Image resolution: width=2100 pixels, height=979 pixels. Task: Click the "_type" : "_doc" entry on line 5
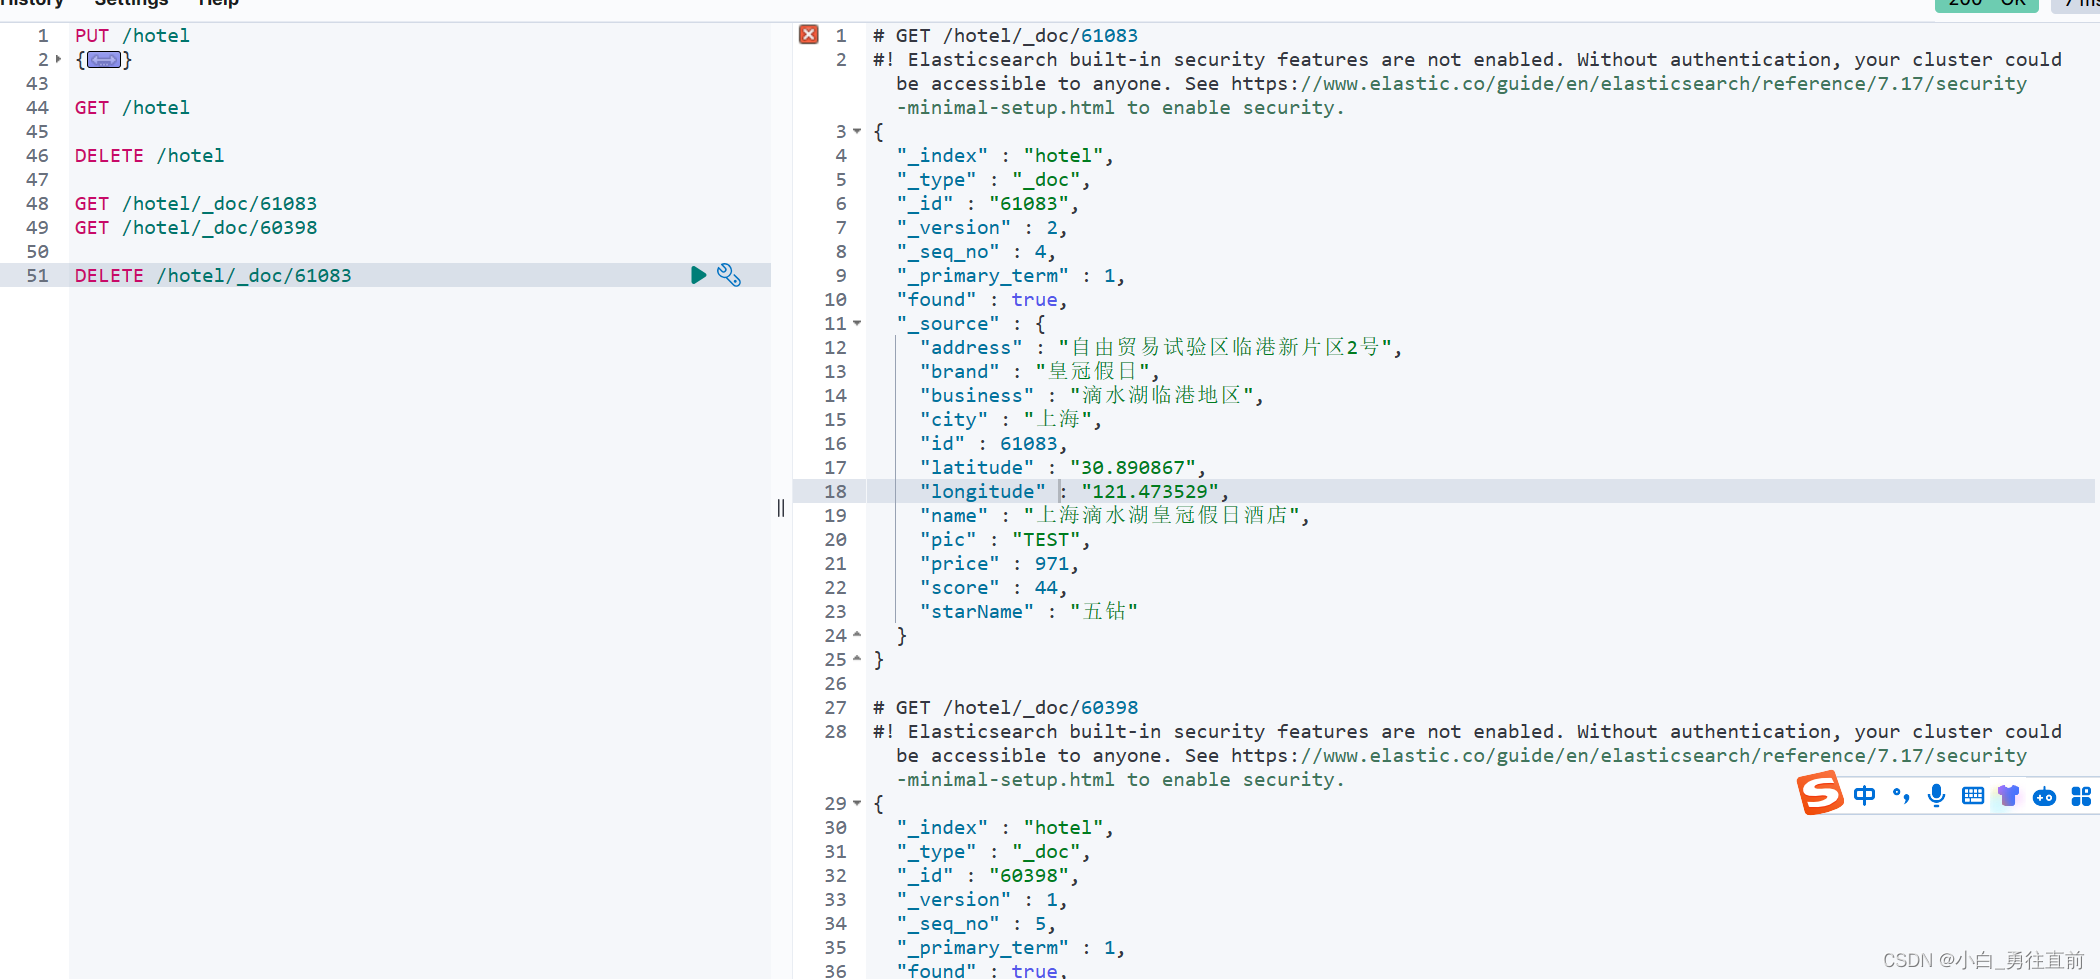pos(993,179)
